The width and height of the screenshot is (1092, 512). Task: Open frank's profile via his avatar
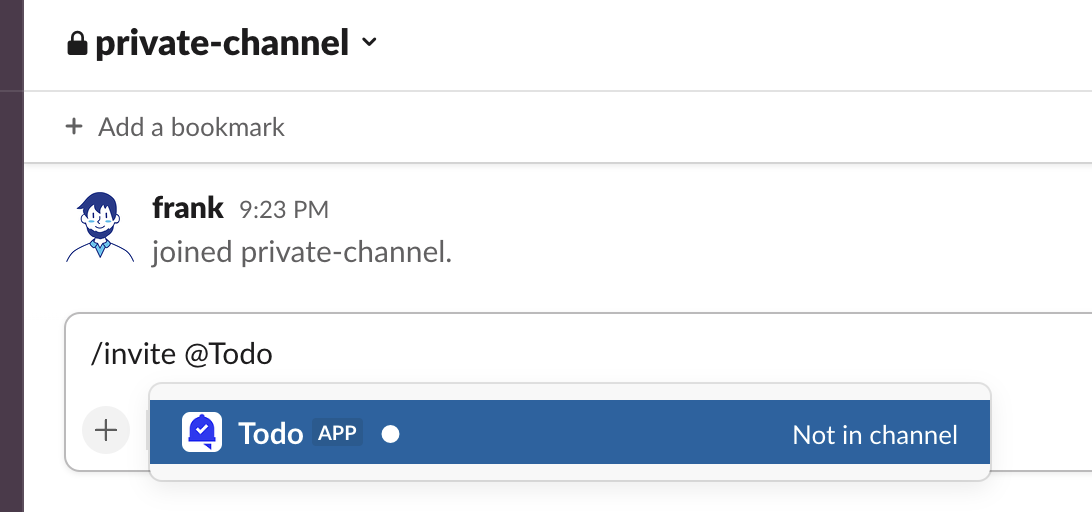[99, 227]
